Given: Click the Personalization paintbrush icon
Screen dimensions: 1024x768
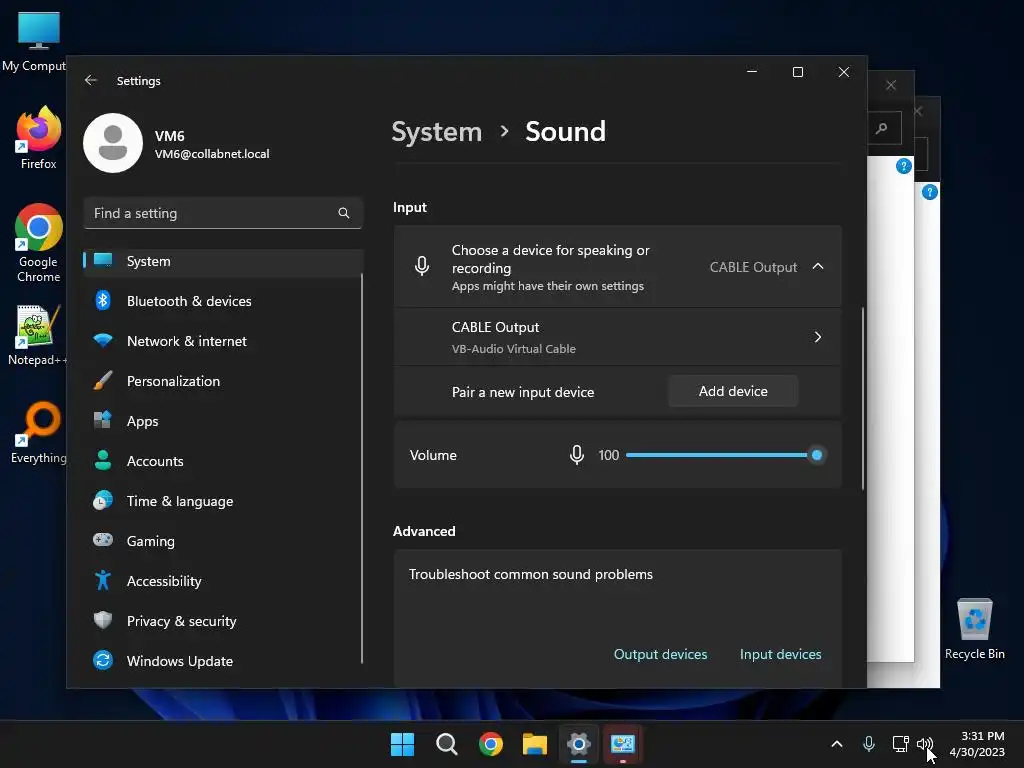Looking at the screenshot, I should point(103,380).
